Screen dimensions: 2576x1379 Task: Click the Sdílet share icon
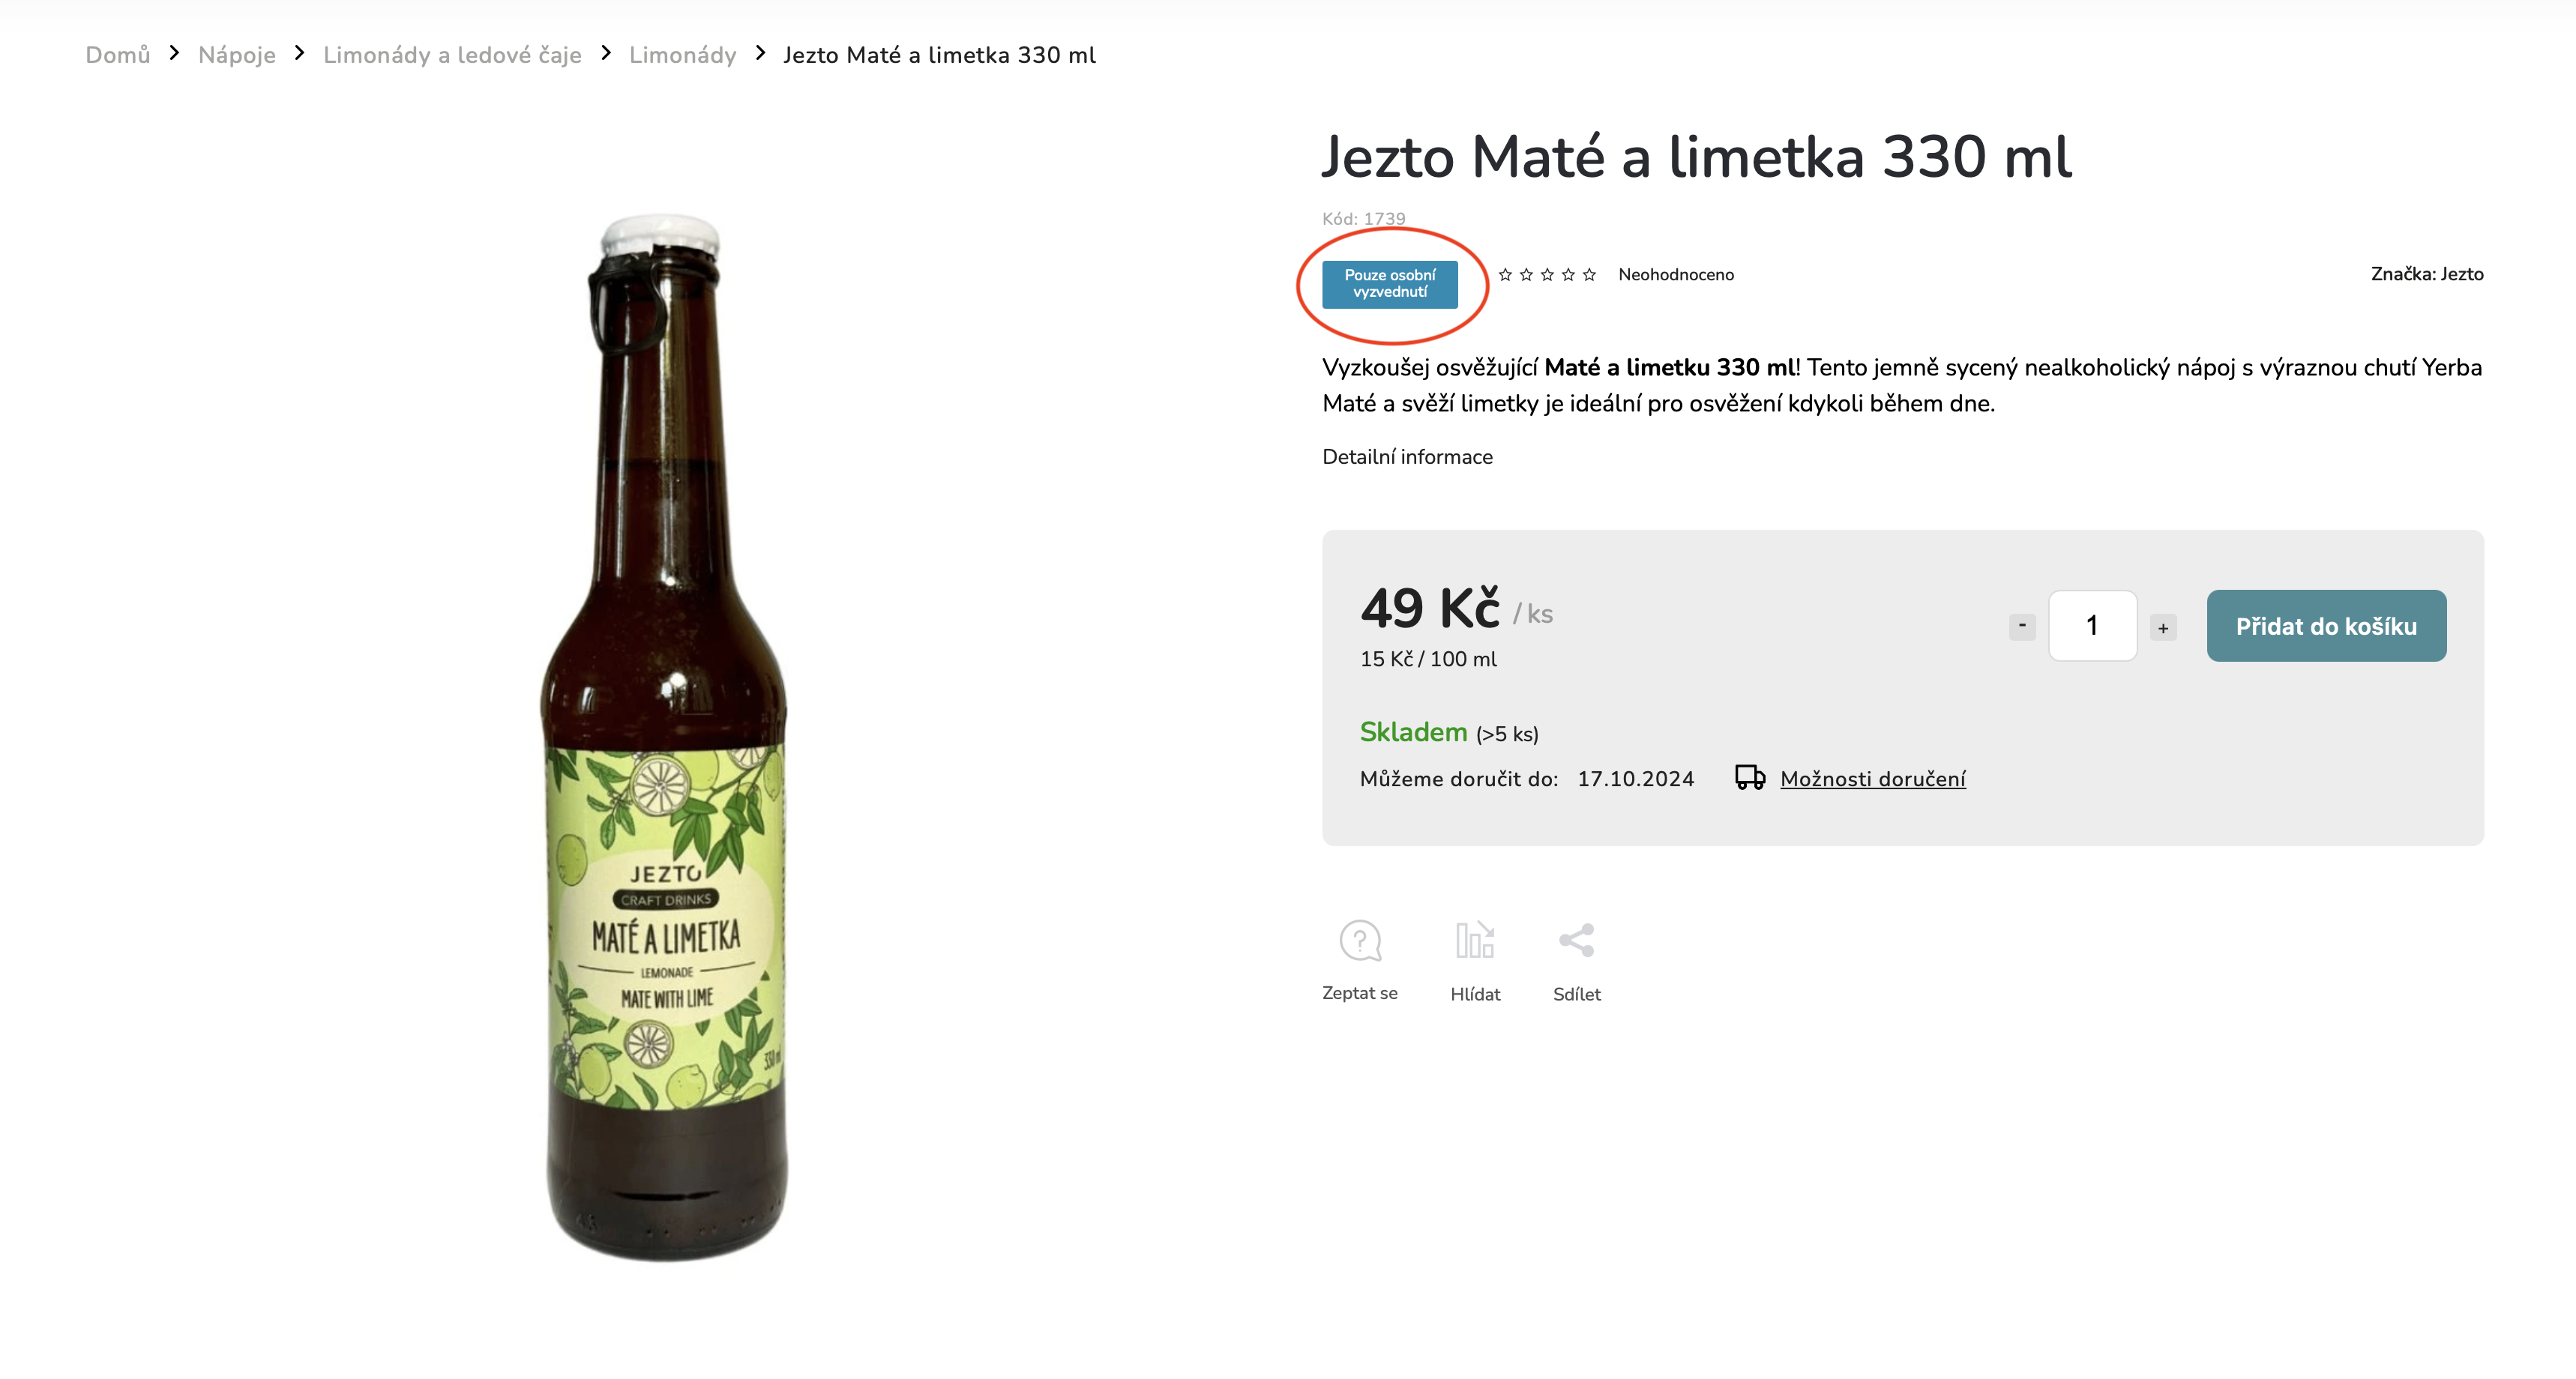click(x=1576, y=940)
